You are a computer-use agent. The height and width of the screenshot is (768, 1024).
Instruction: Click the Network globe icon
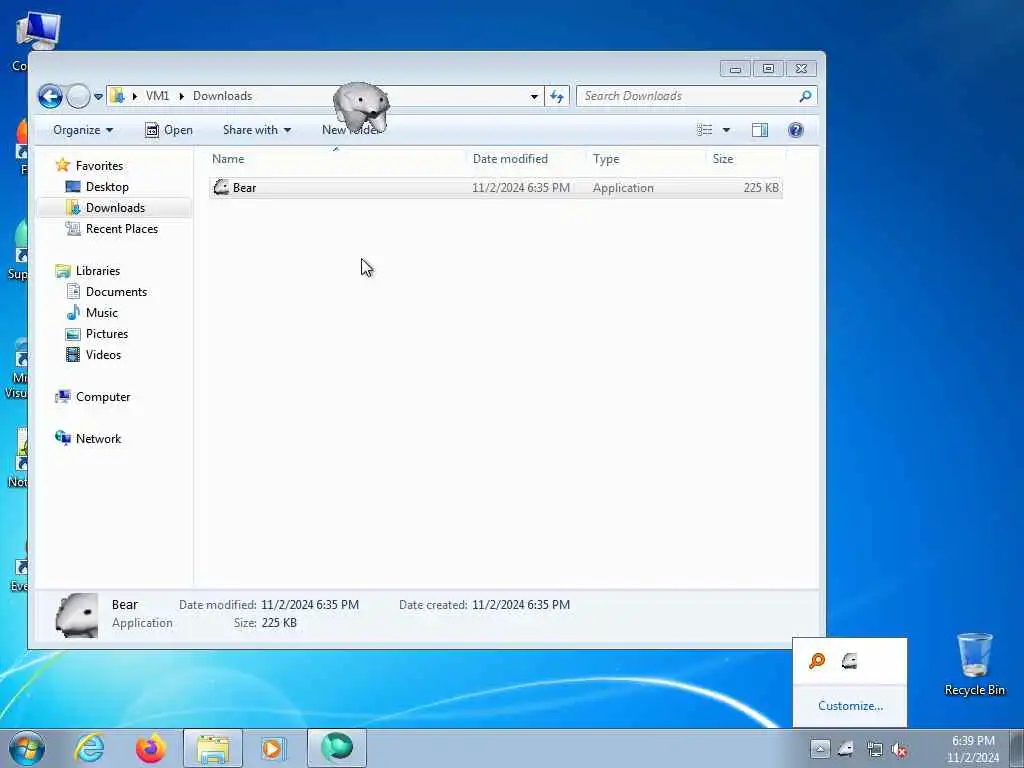[63, 438]
